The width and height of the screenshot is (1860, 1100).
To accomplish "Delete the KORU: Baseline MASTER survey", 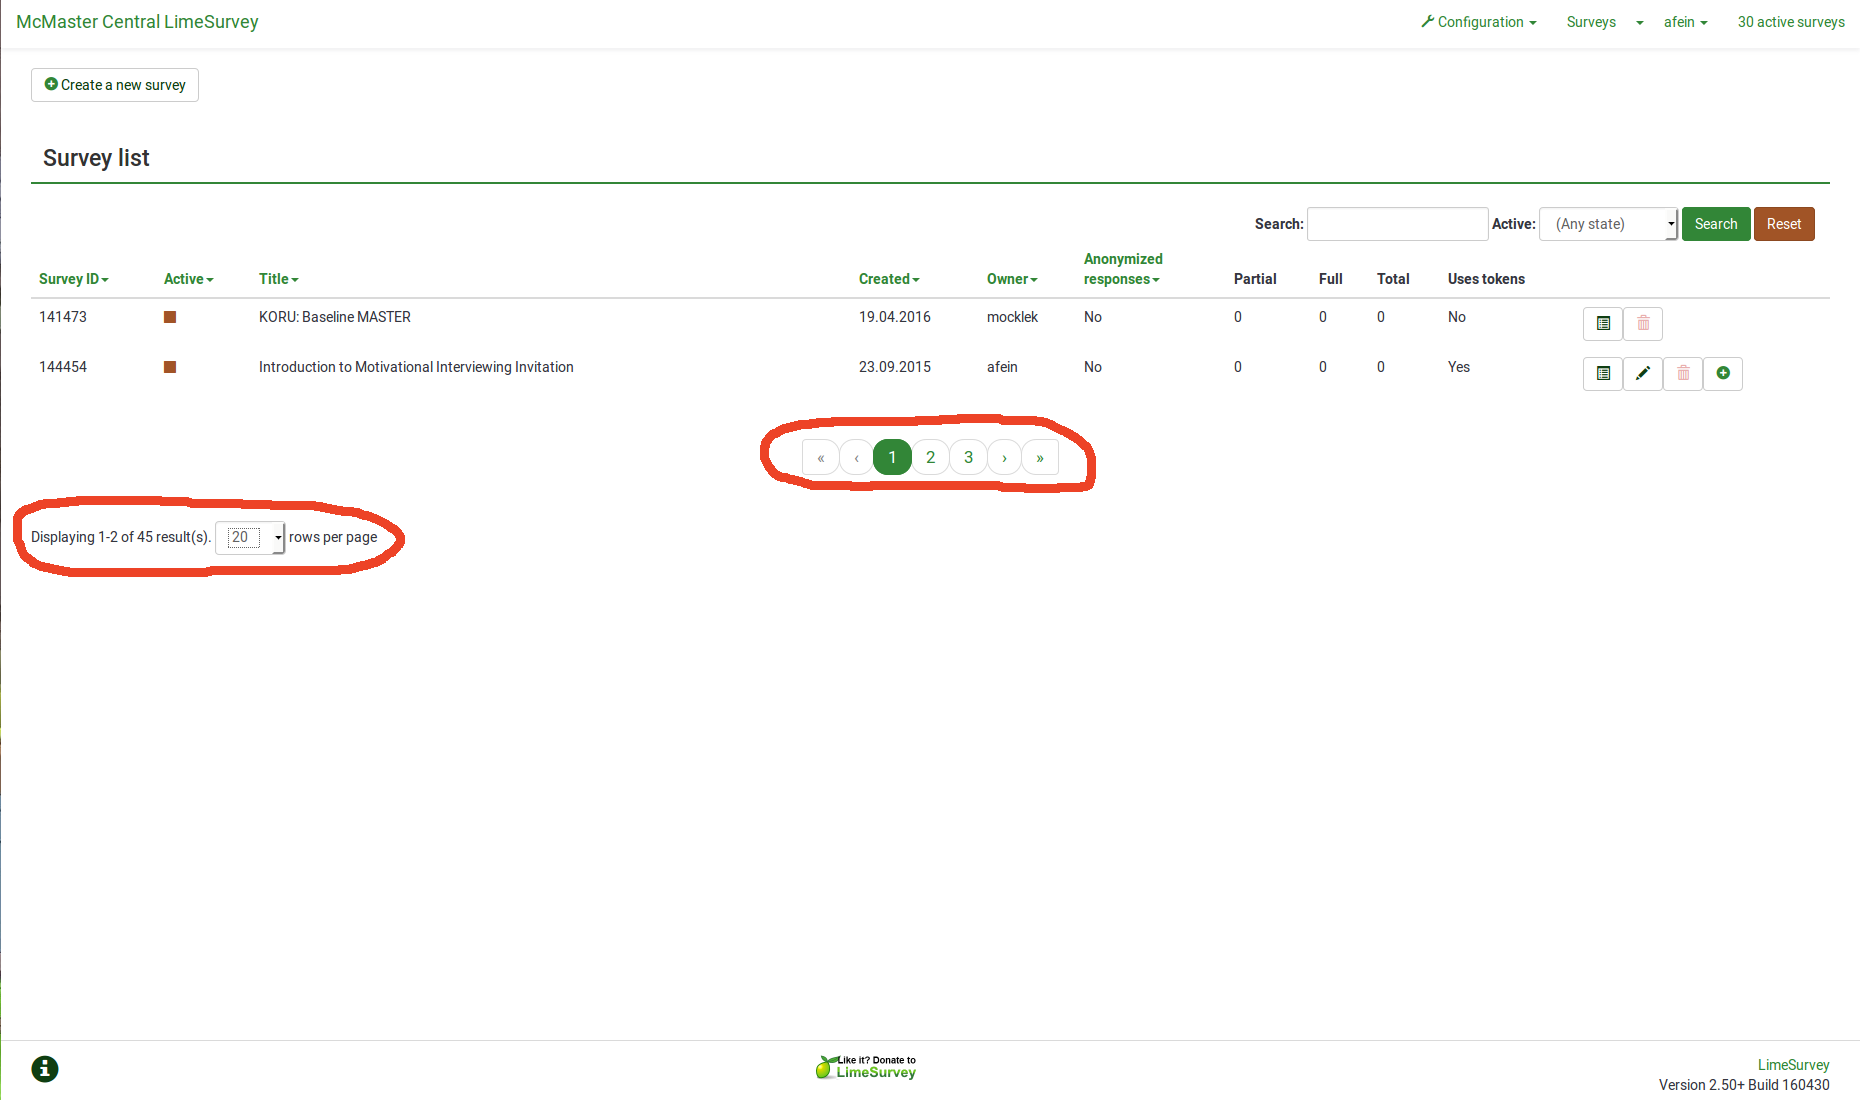I will coord(1643,323).
